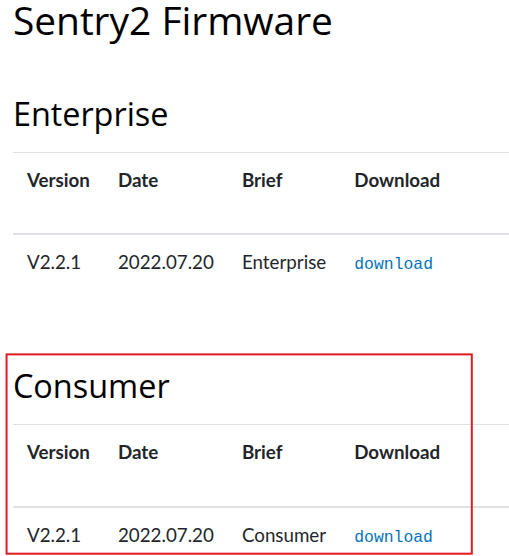Screen dimensions: 509x556
Task: Click Date header in Enterprise table
Action: (138, 180)
